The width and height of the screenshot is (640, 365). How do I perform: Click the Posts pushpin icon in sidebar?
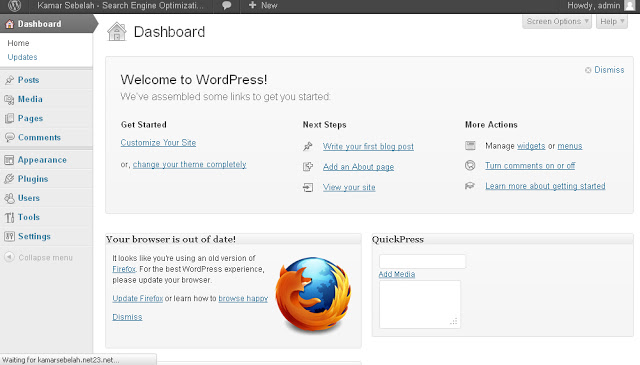click(x=9, y=80)
